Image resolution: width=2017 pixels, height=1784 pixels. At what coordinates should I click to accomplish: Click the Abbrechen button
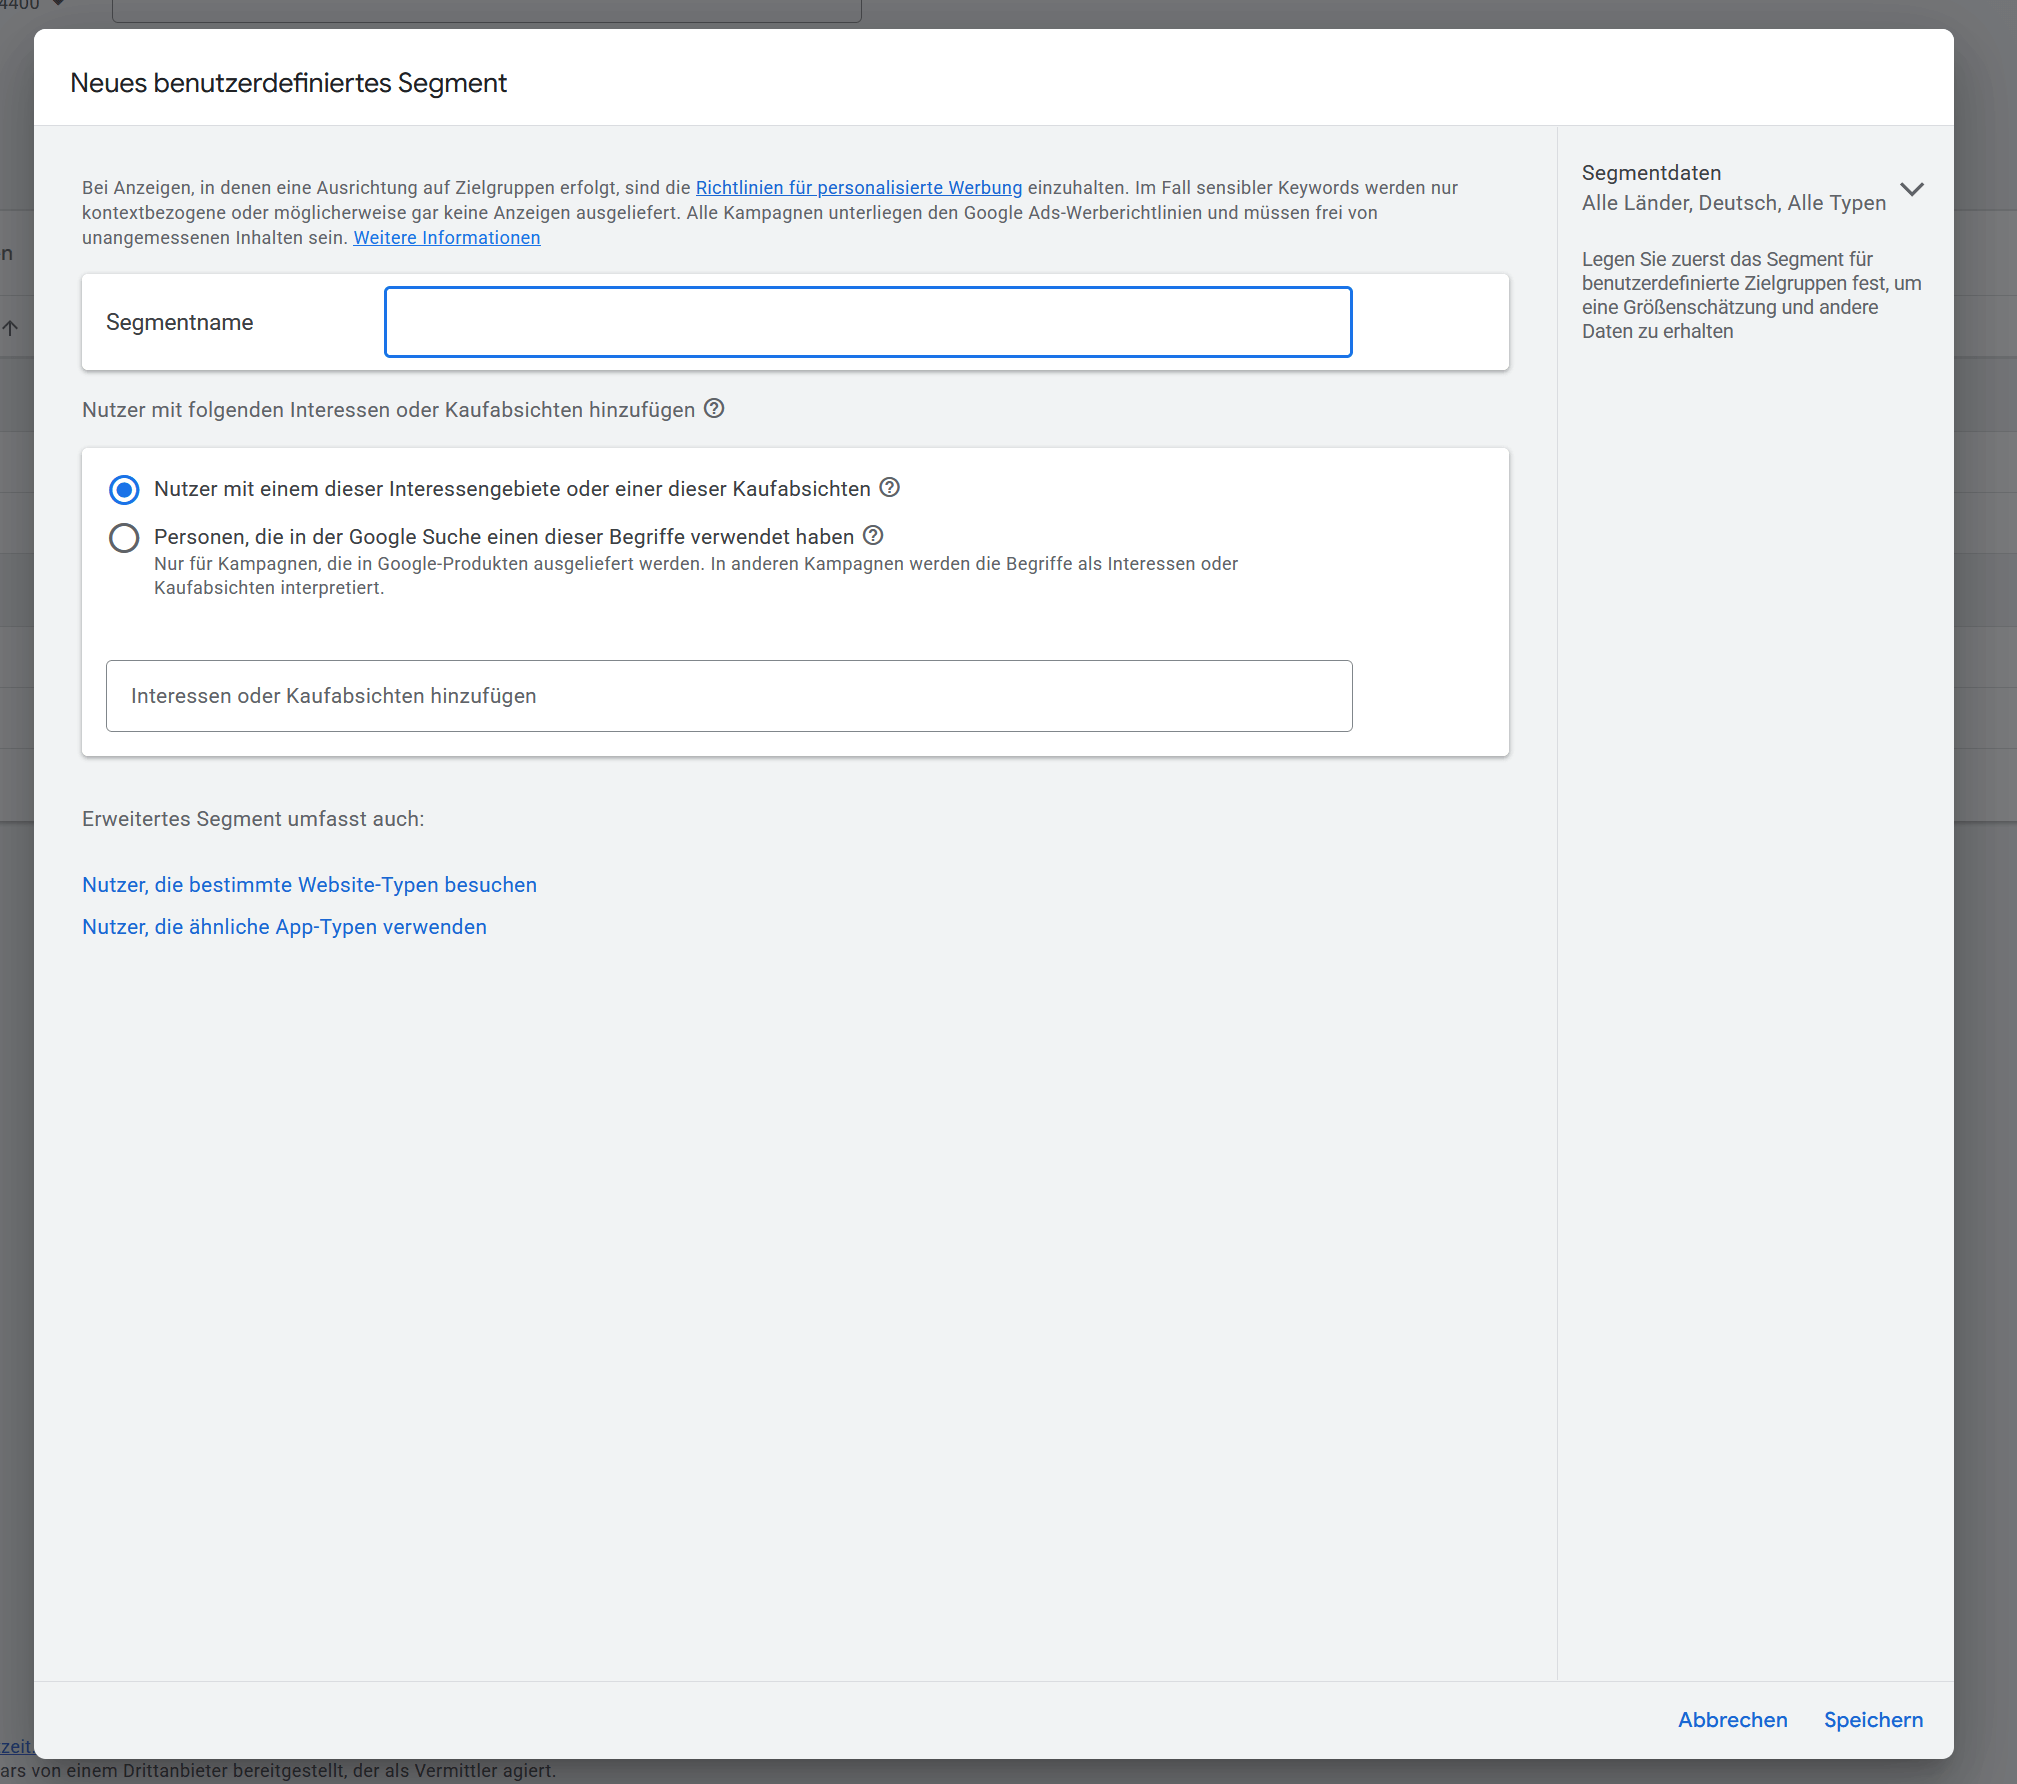click(x=1732, y=1720)
